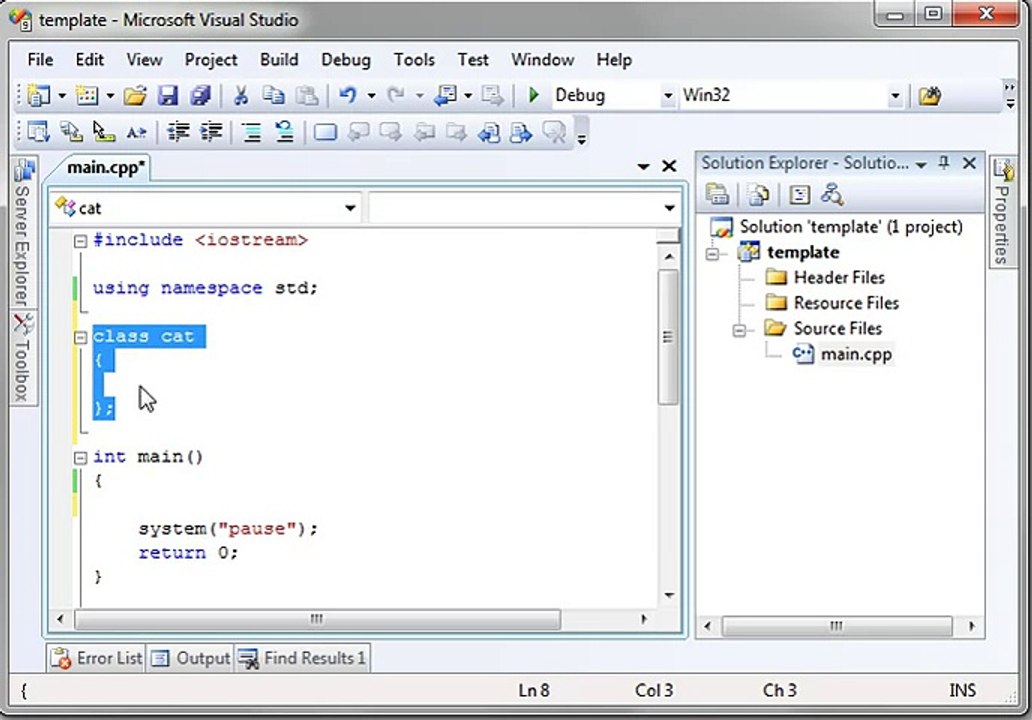Viewport: 1032px width, 720px height.
Task: Click the Redo arrow icon
Action: click(x=396, y=96)
